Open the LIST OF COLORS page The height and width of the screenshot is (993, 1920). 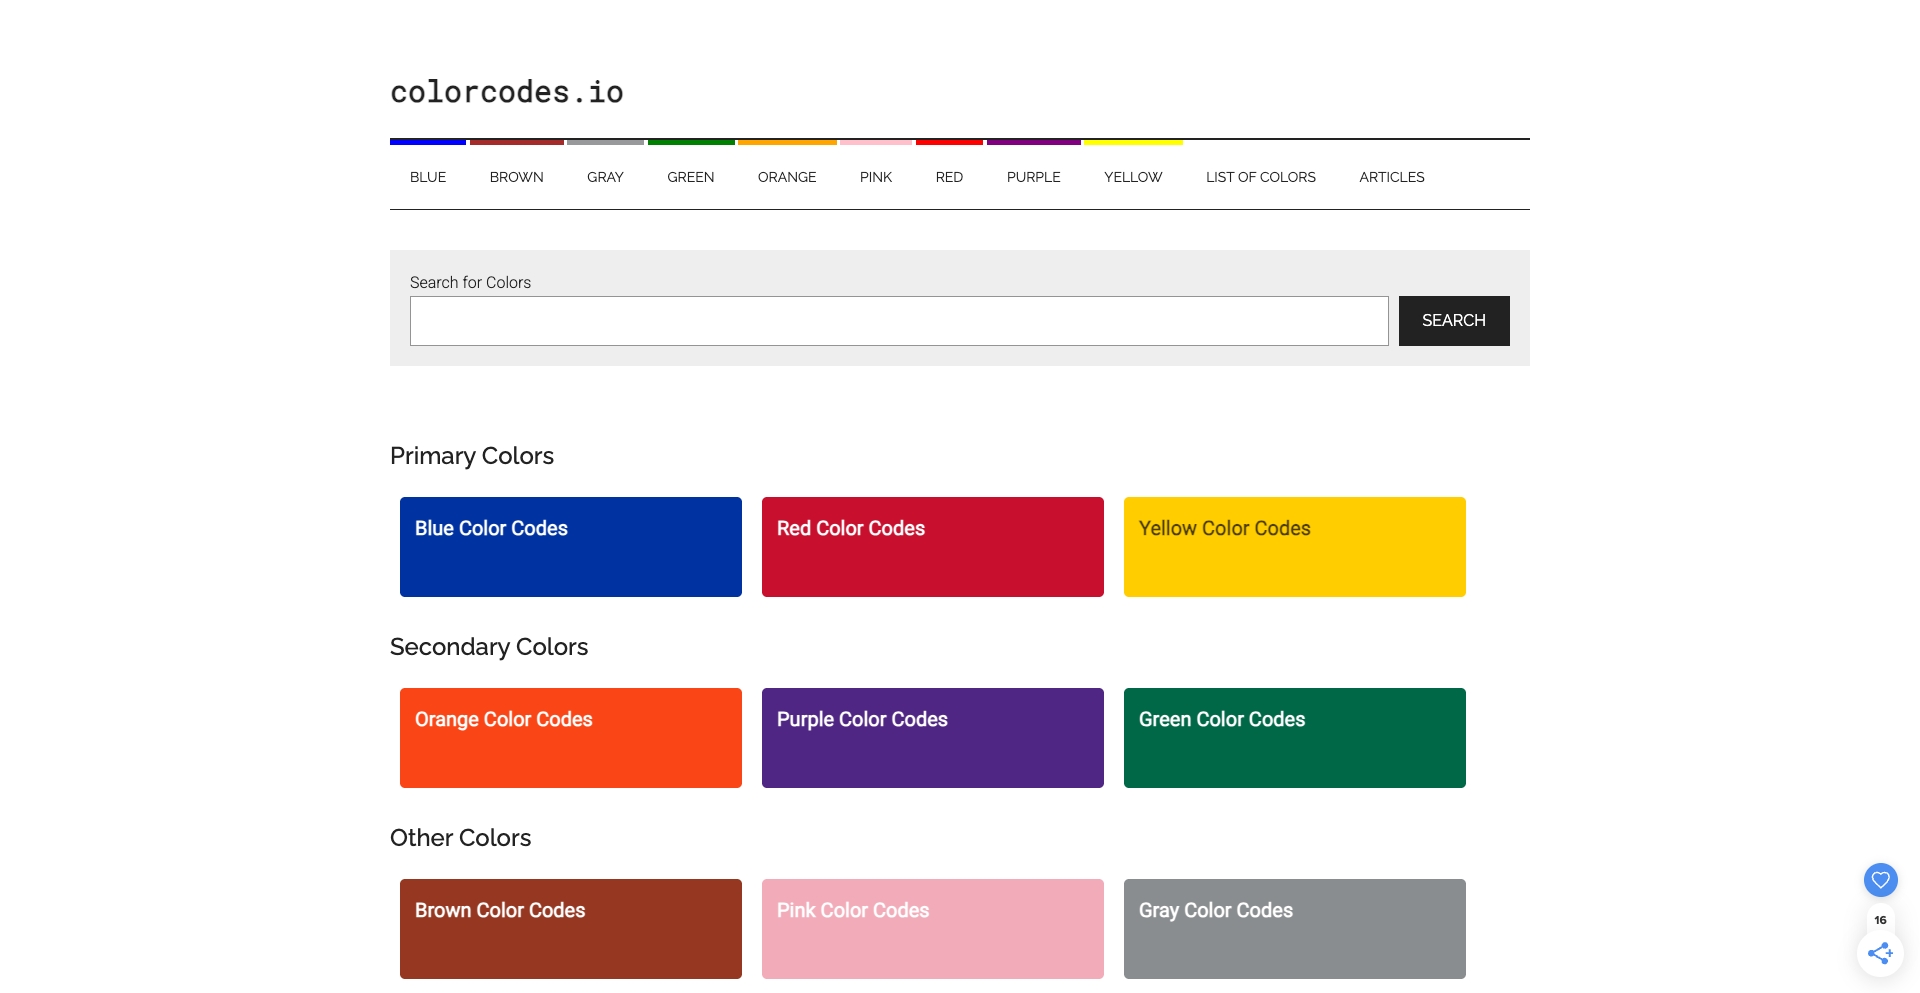click(x=1261, y=177)
